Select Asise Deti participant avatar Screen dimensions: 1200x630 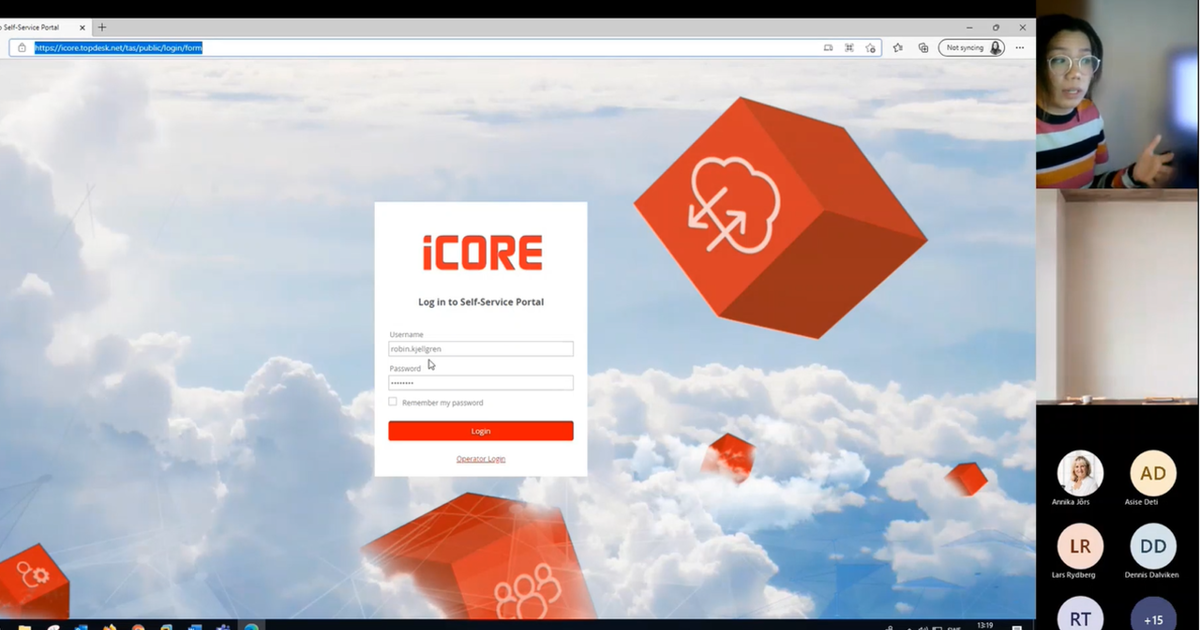[x=1153, y=473]
